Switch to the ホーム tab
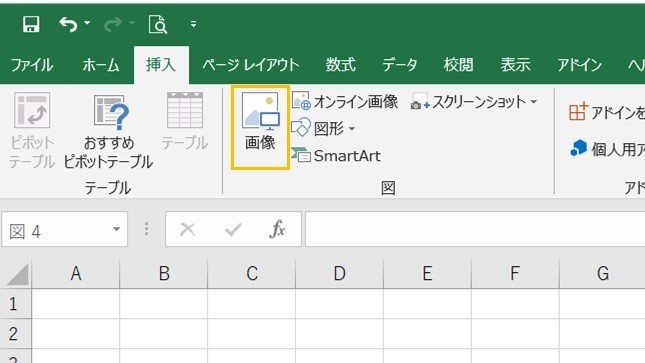Viewport: 645px width, 363px height. point(101,65)
